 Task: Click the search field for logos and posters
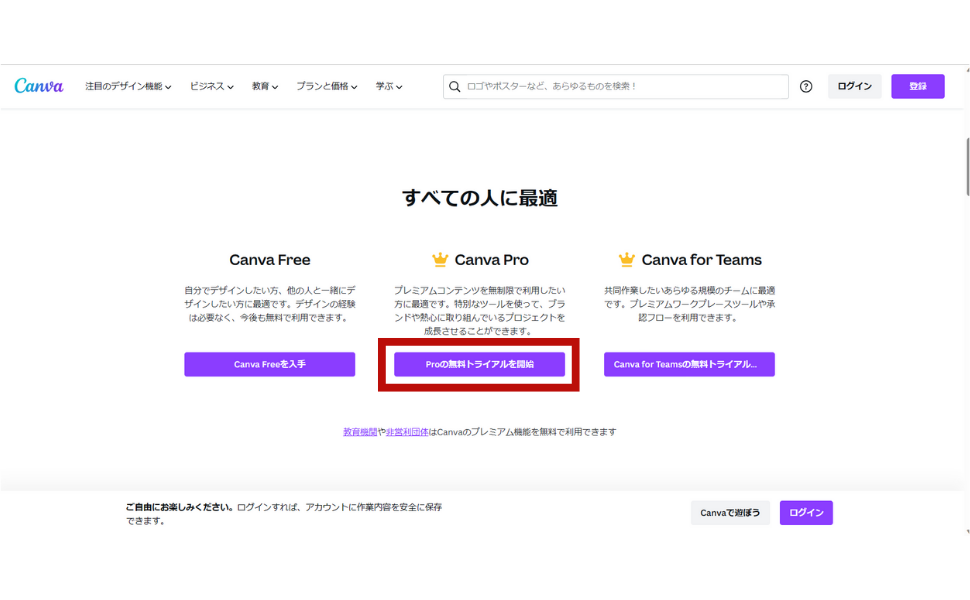(x=616, y=87)
